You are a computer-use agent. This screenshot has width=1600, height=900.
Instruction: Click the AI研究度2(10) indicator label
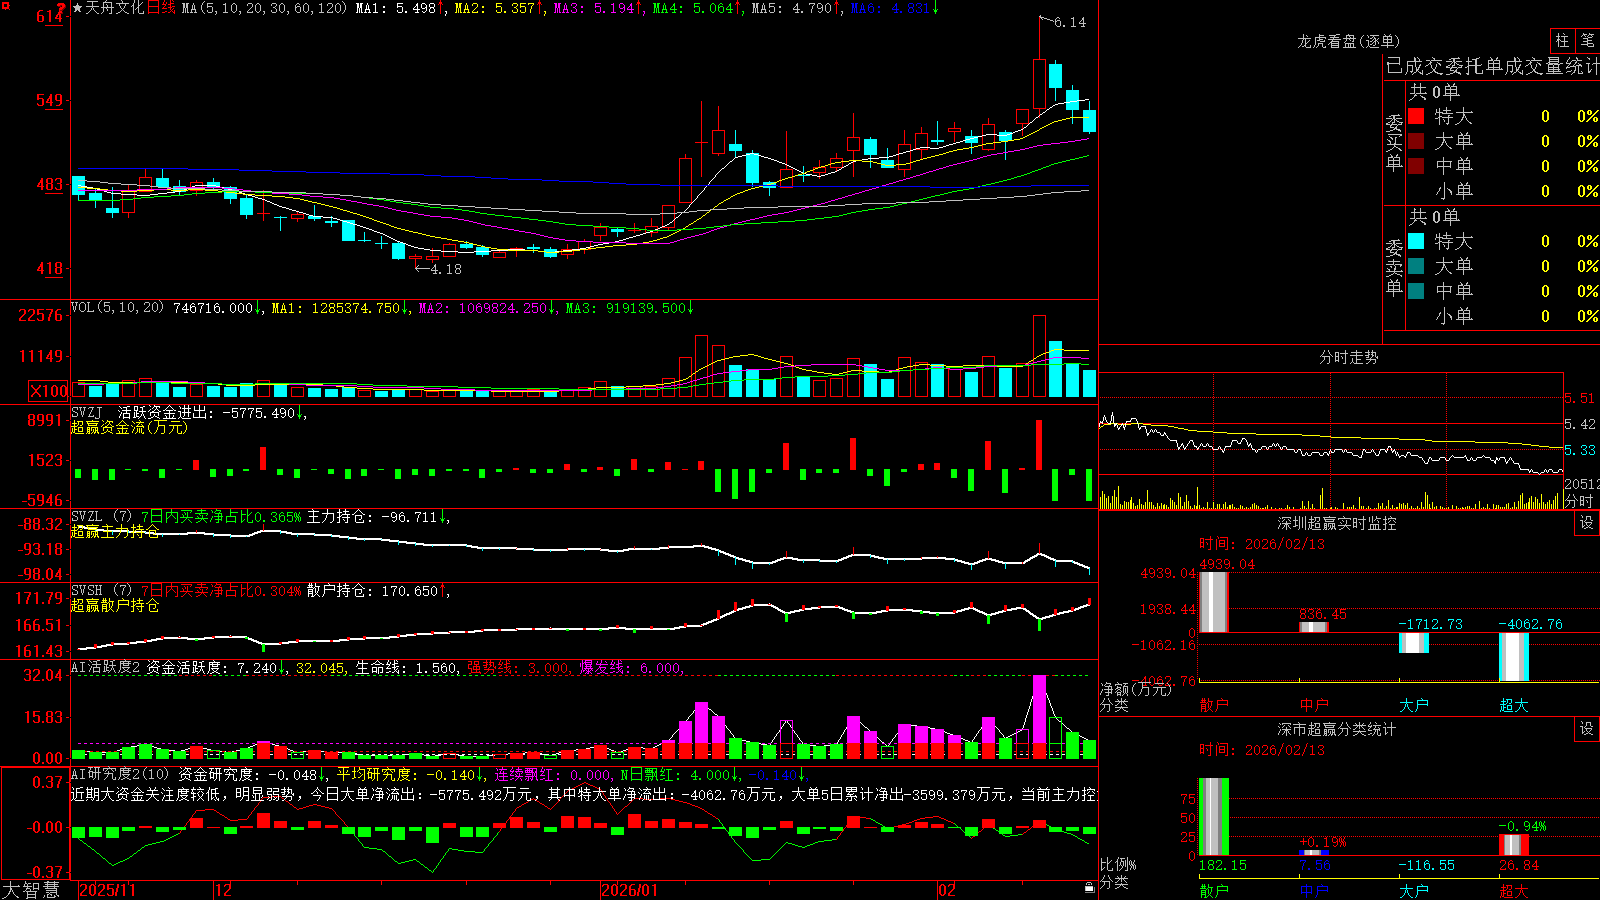click(x=120, y=774)
